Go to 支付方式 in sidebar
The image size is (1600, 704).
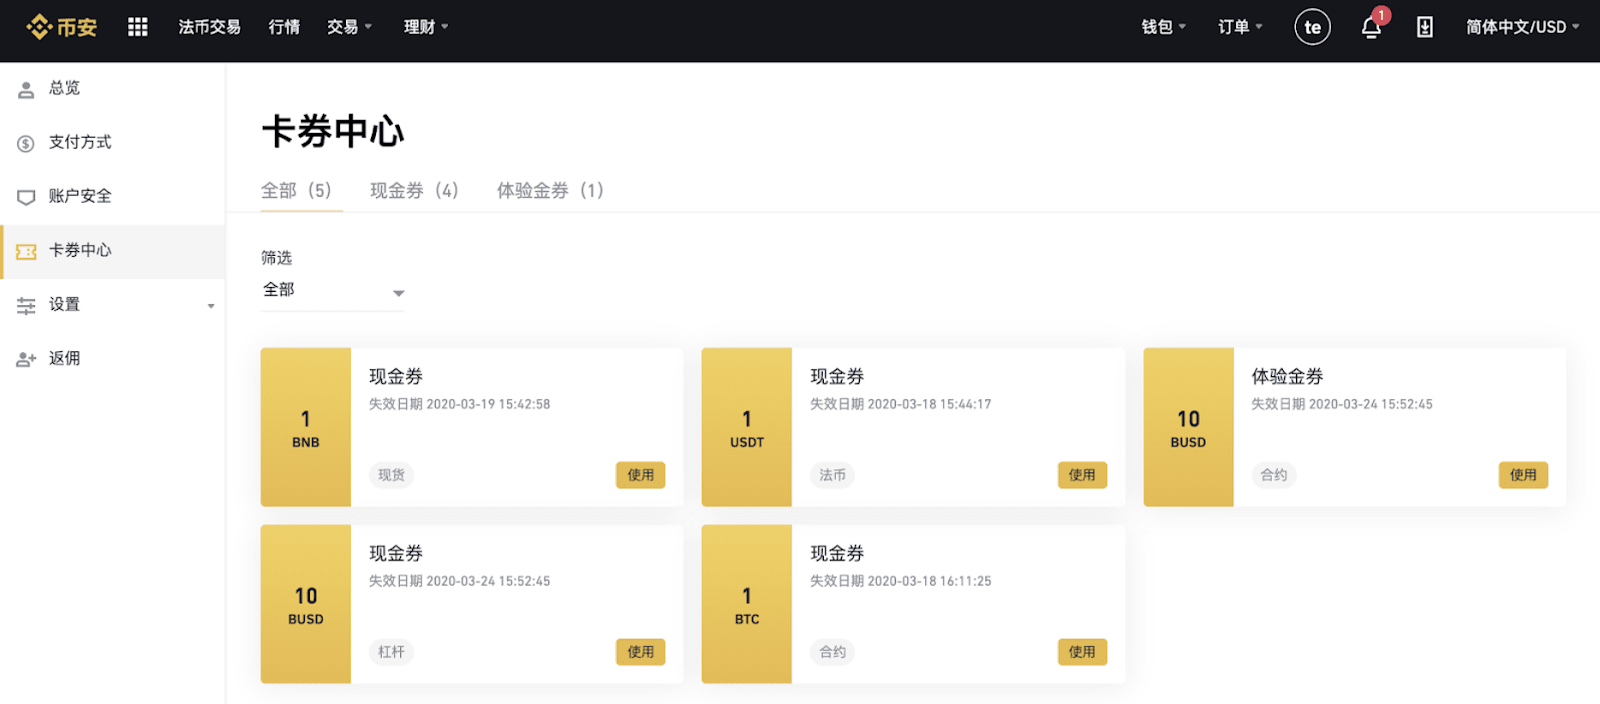click(80, 142)
